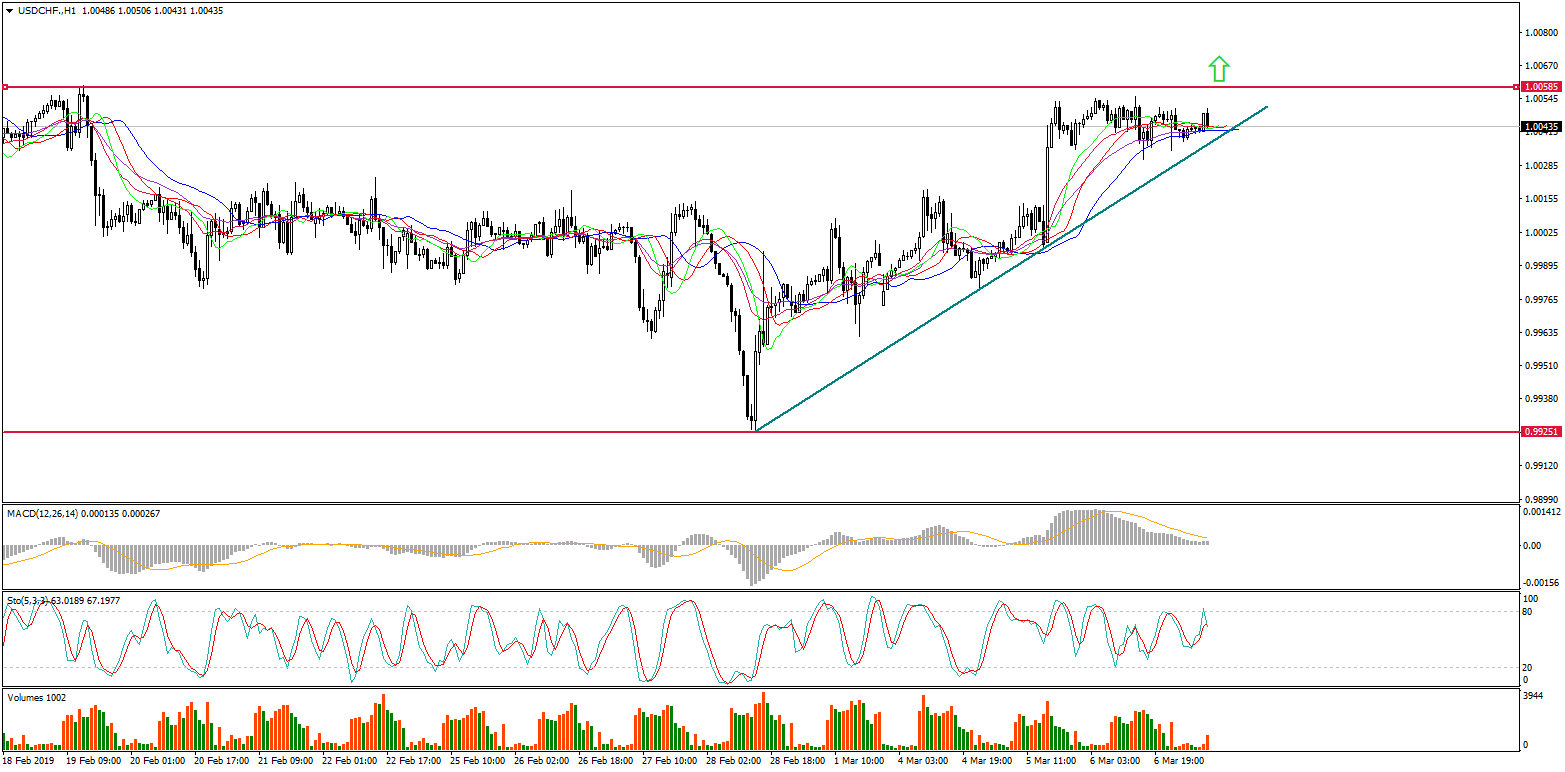This screenshot has height=772, width=1565.
Task: Click the black 1.00435 current price tag
Action: point(1539,127)
